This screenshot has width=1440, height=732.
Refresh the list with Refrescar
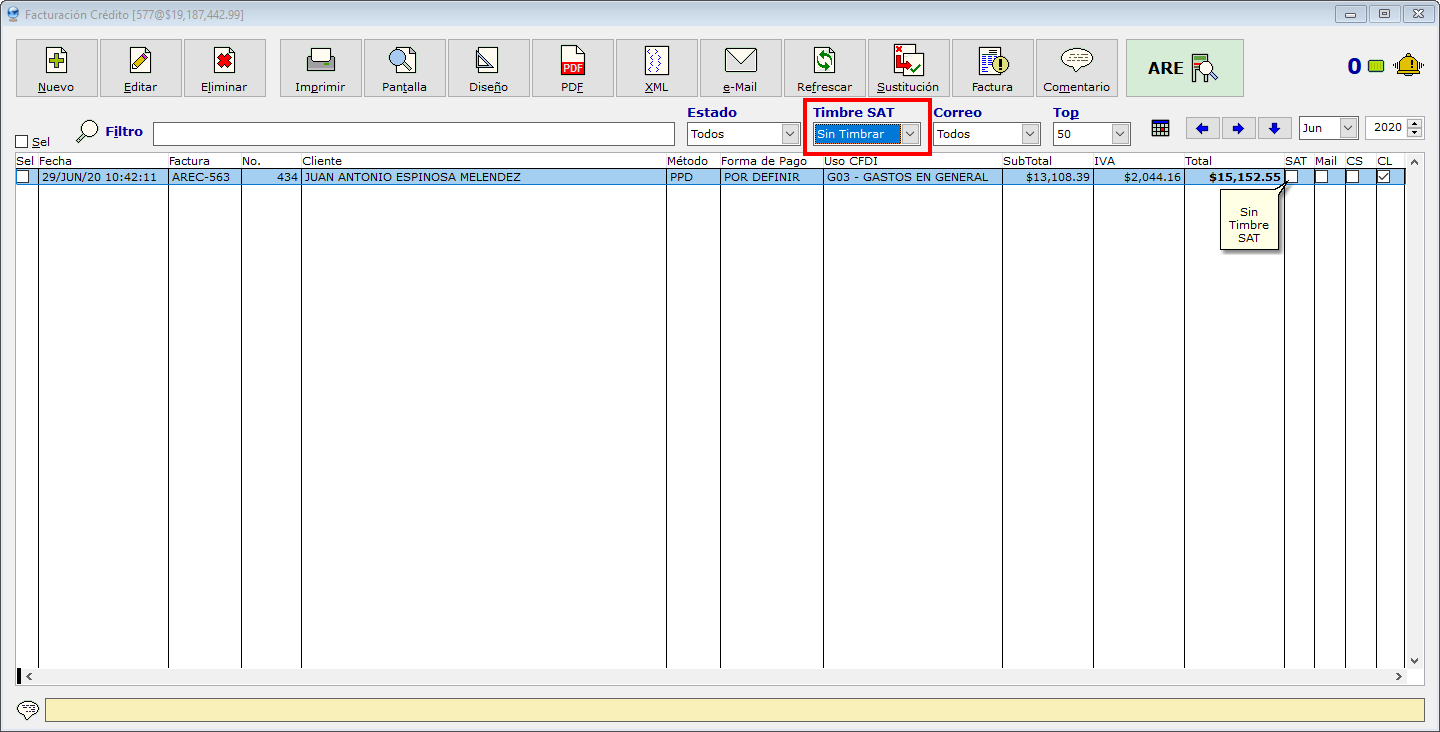(x=824, y=68)
